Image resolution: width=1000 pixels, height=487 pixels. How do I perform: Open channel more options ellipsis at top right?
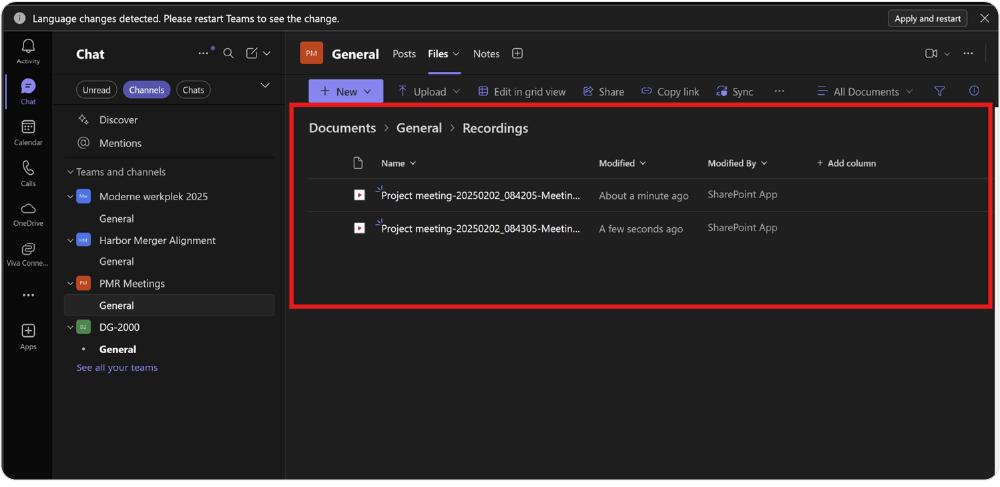click(x=968, y=54)
